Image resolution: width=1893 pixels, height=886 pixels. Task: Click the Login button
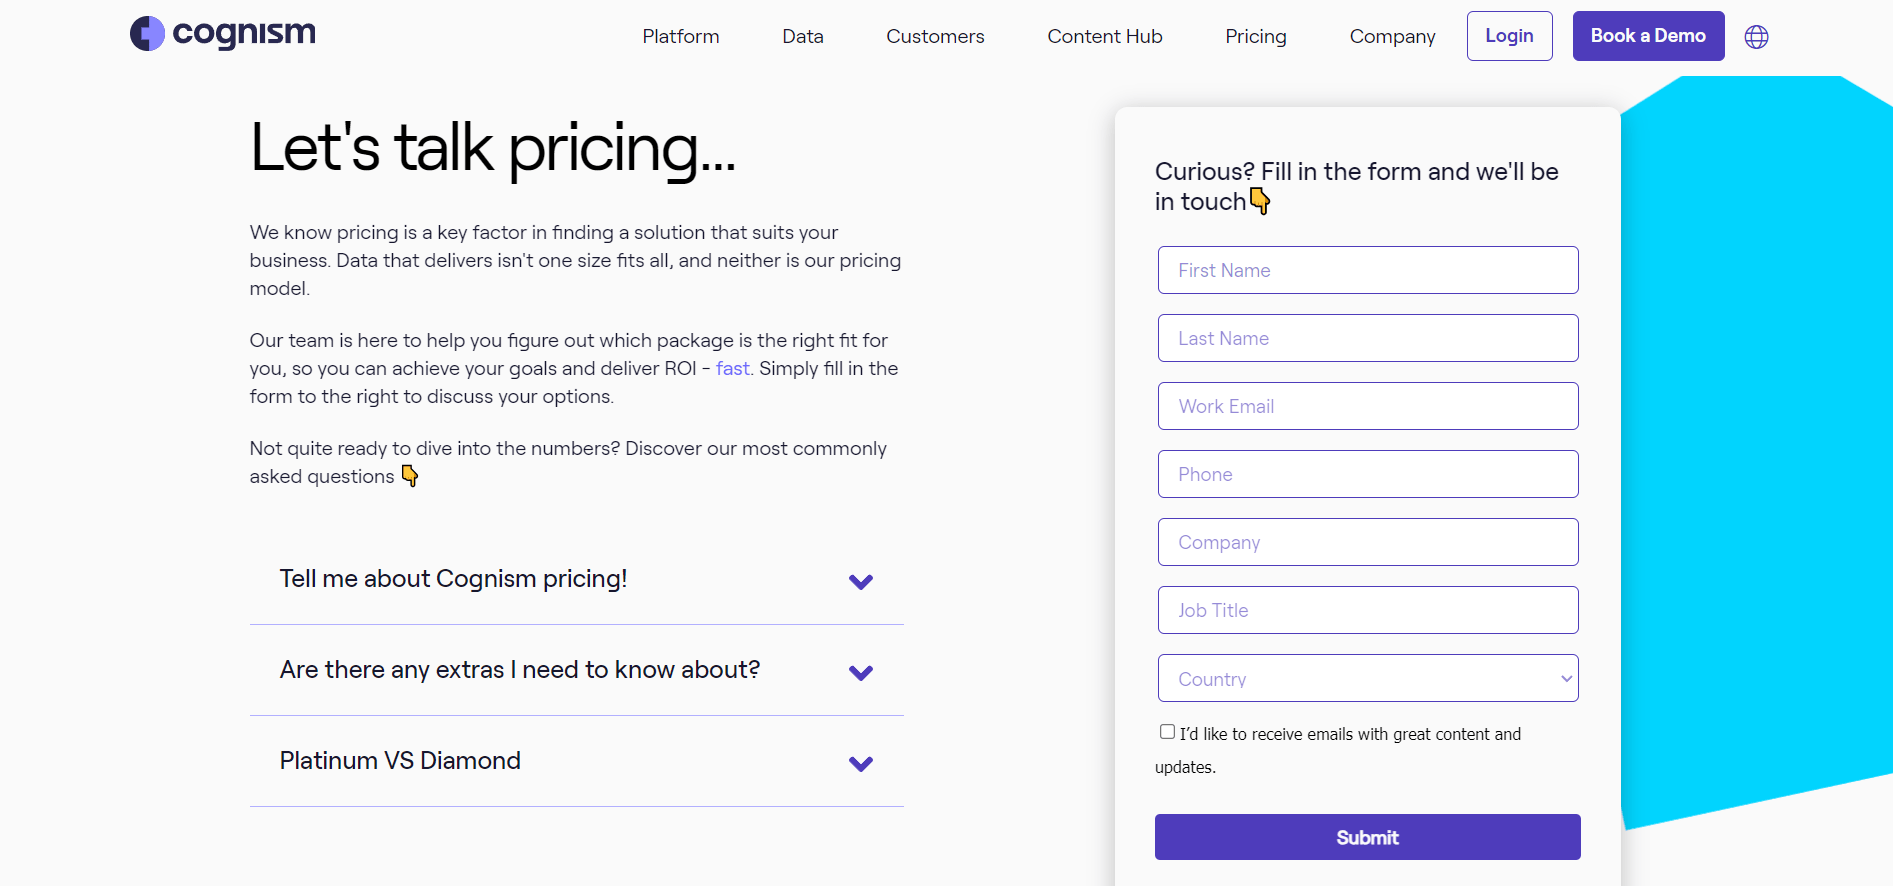coord(1508,36)
